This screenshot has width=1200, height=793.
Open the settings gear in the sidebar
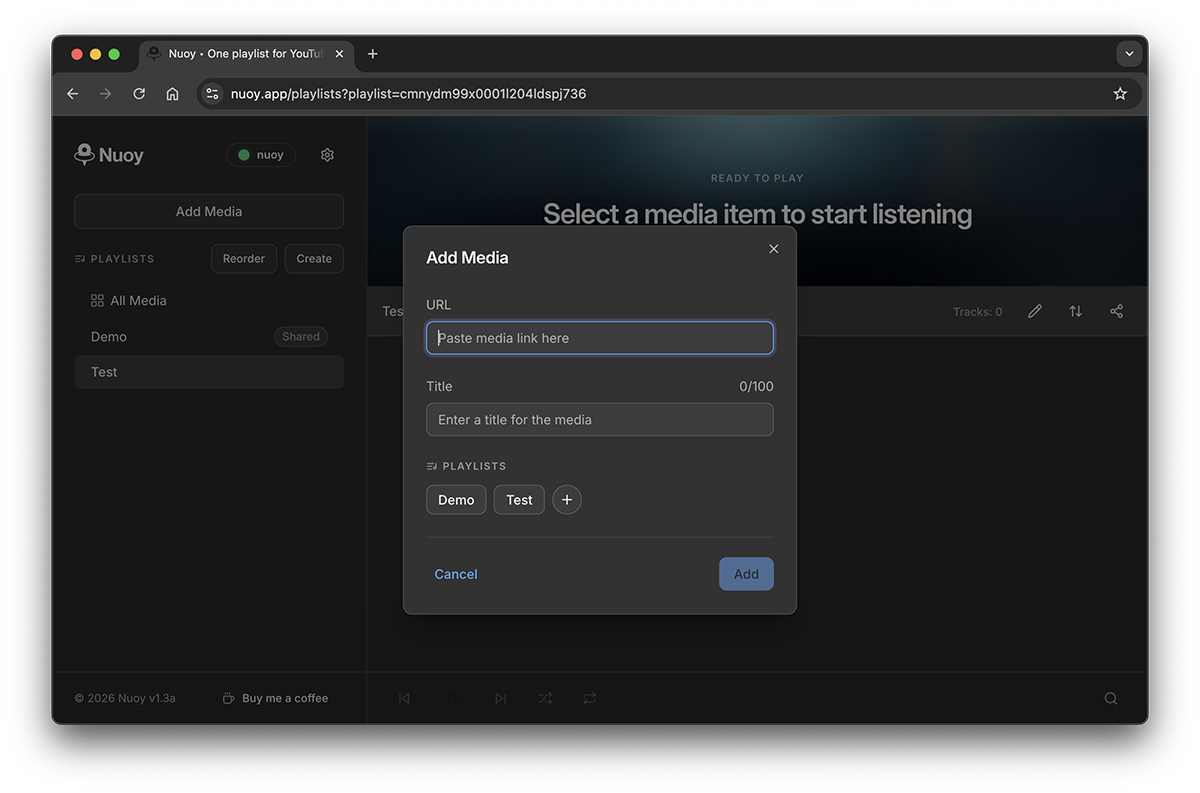pos(327,155)
